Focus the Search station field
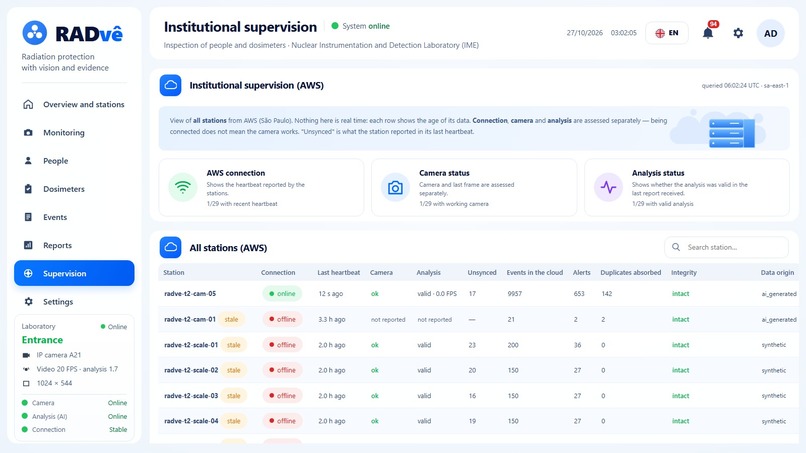806x453 pixels. [726, 247]
